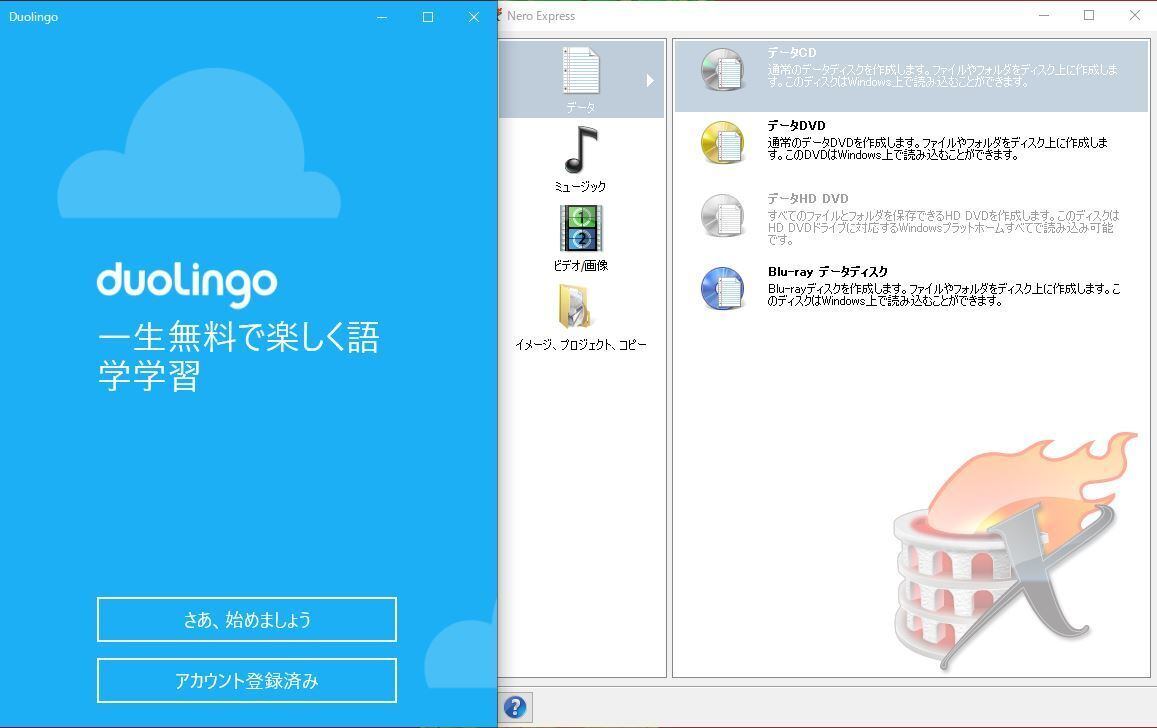This screenshot has width=1157, height=728.
Task: Click the イメージ、プロジェクト、コピー label
Action: (581, 344)
